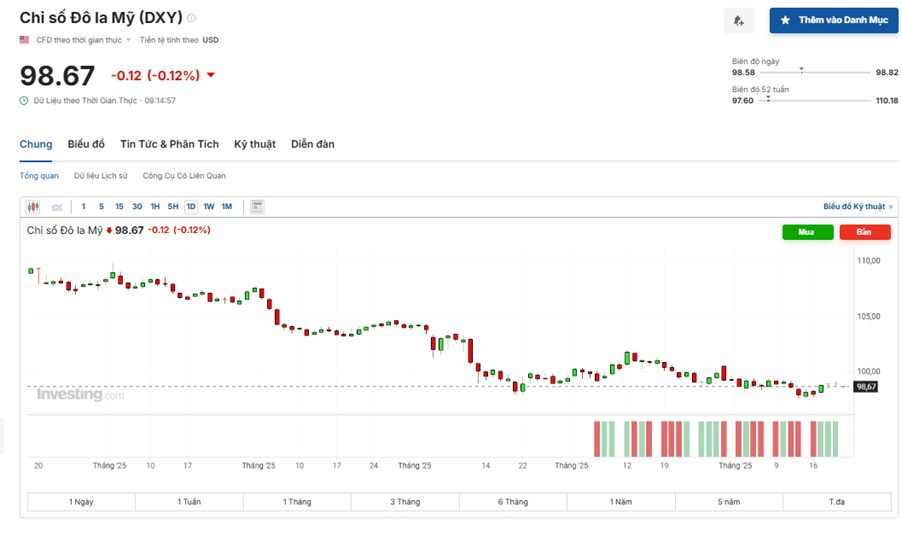Click the real-time data clock icon
This screenshot has height=537, width=902.
(24, 100)
